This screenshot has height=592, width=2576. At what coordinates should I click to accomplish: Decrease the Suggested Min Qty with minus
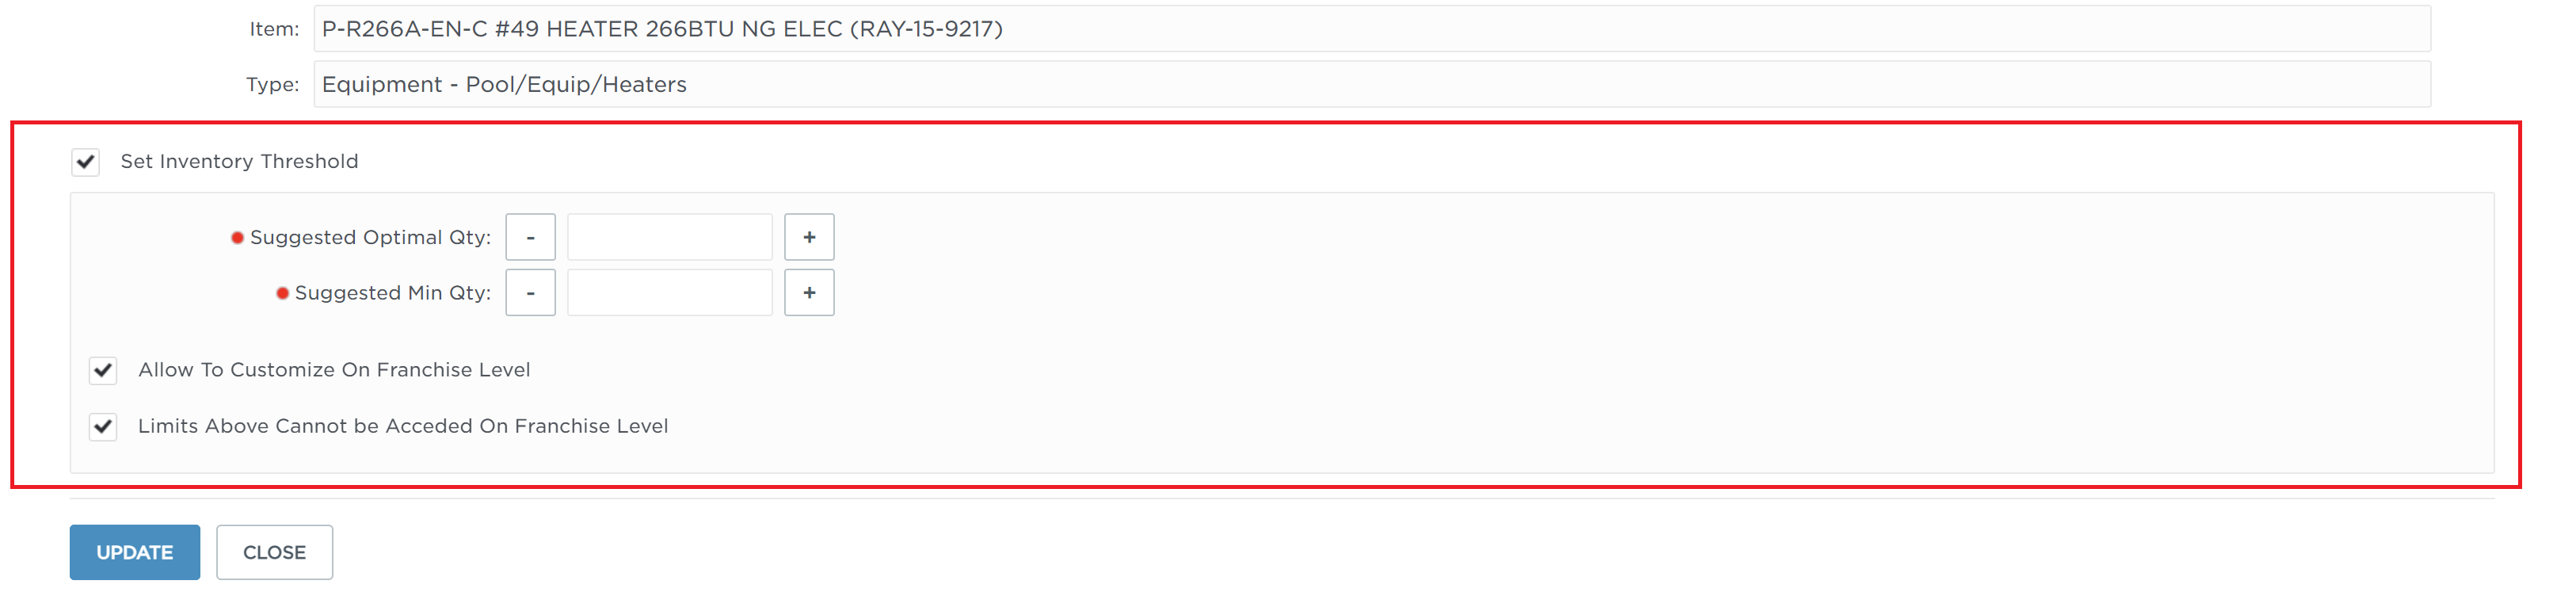click(x=530, y=293)
